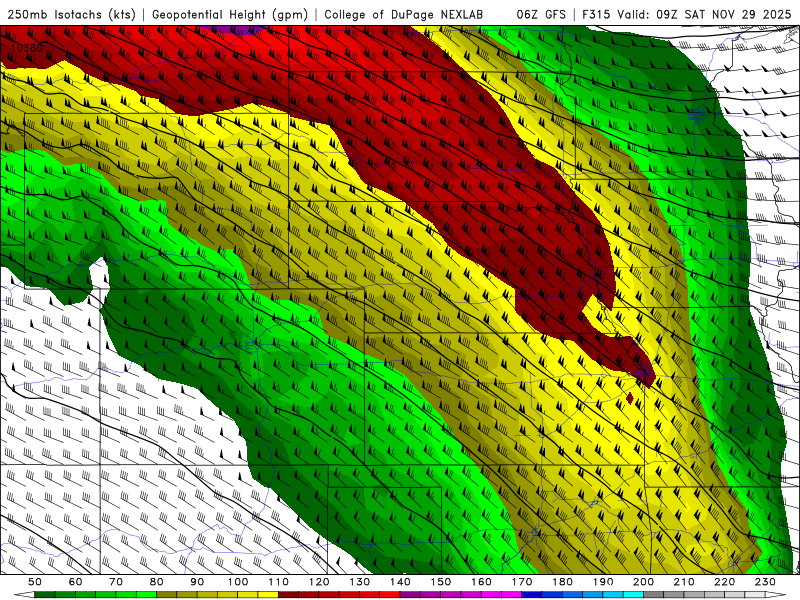This screenshot has height=600, width=800.
Task: Click the 'College of DuPage NEXLAB' header text
Action: pos(403,14)
